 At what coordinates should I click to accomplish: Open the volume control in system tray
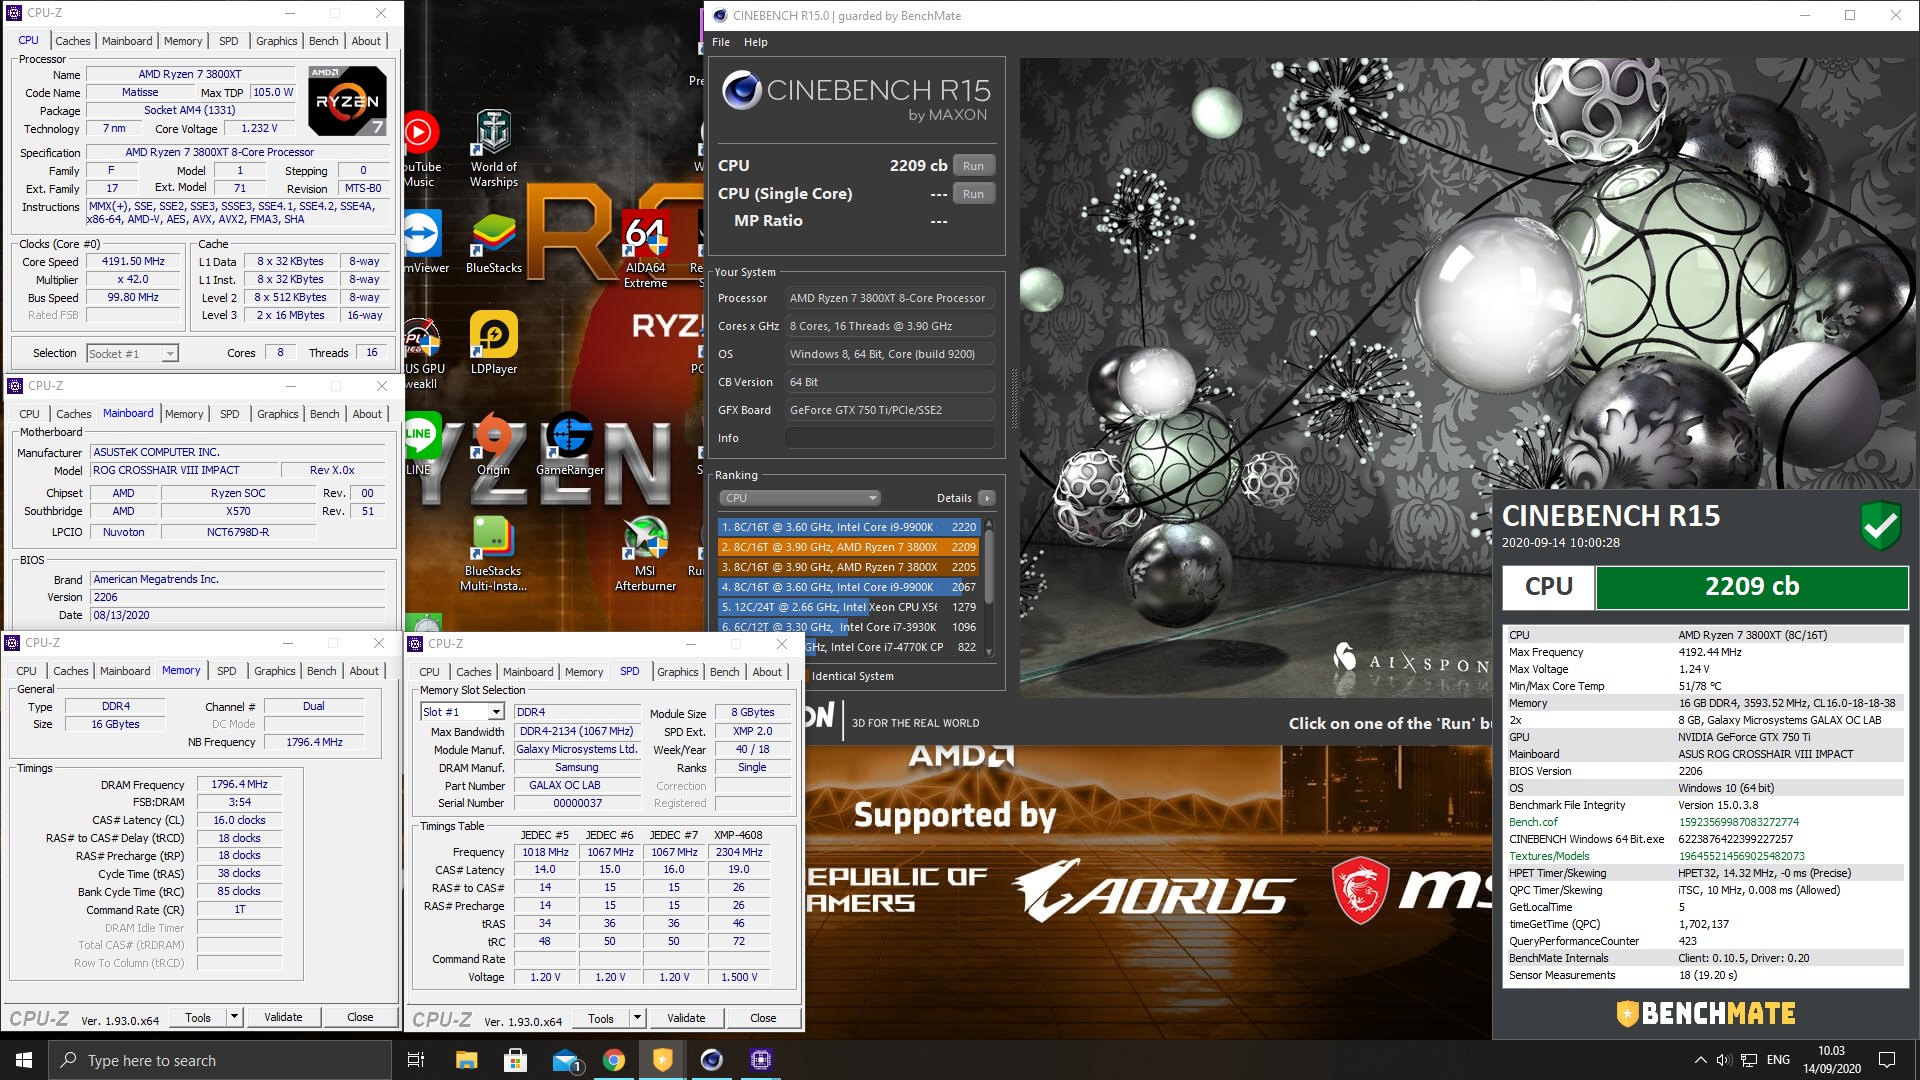click(1723, 1060)
